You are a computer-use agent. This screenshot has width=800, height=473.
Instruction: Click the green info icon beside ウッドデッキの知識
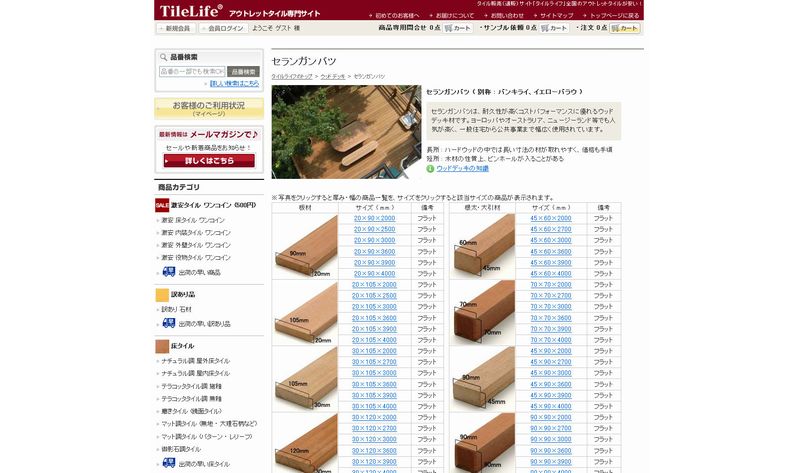tap(431, 169)
